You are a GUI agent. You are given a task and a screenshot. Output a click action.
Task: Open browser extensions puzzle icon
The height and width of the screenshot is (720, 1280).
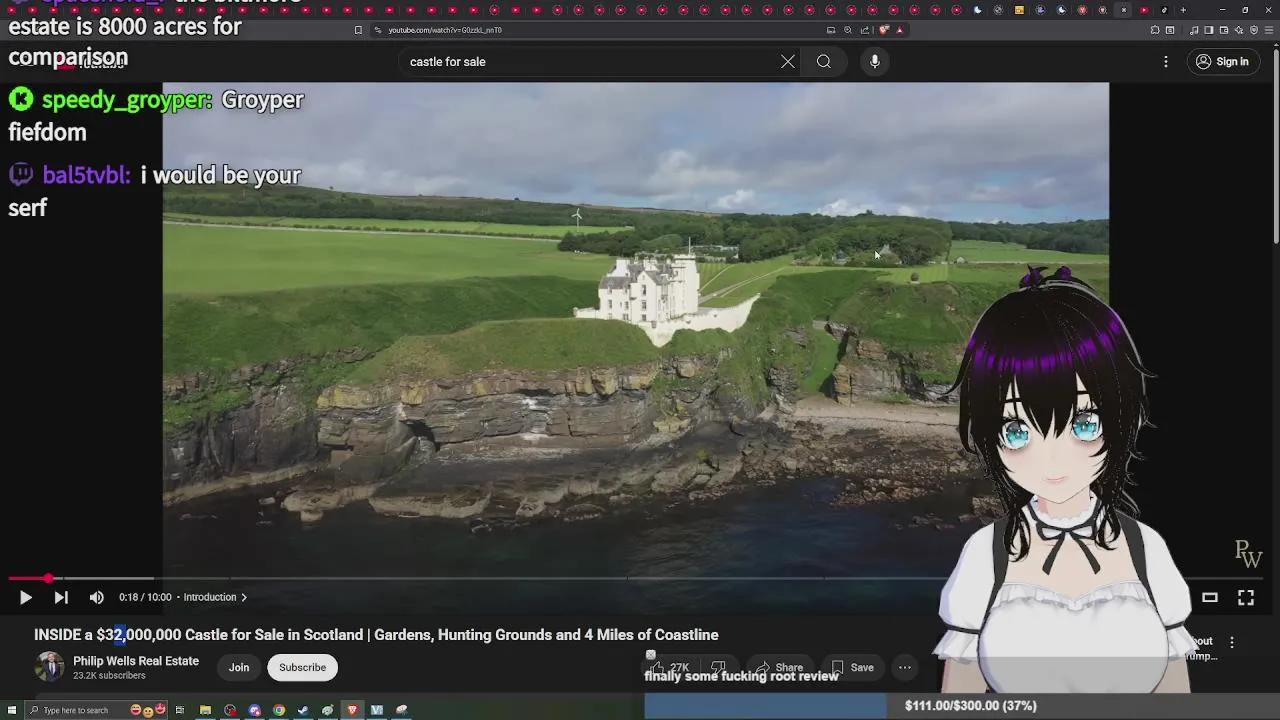1155,30
